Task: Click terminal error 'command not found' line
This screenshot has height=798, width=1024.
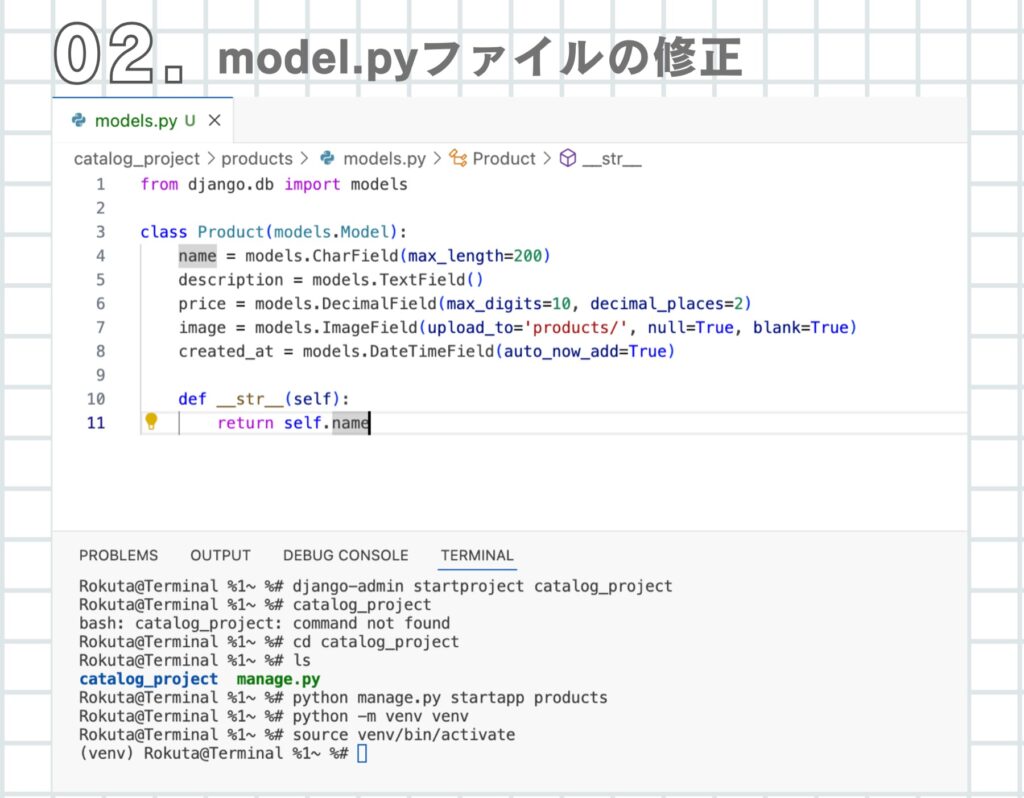Action: [264, 623]
